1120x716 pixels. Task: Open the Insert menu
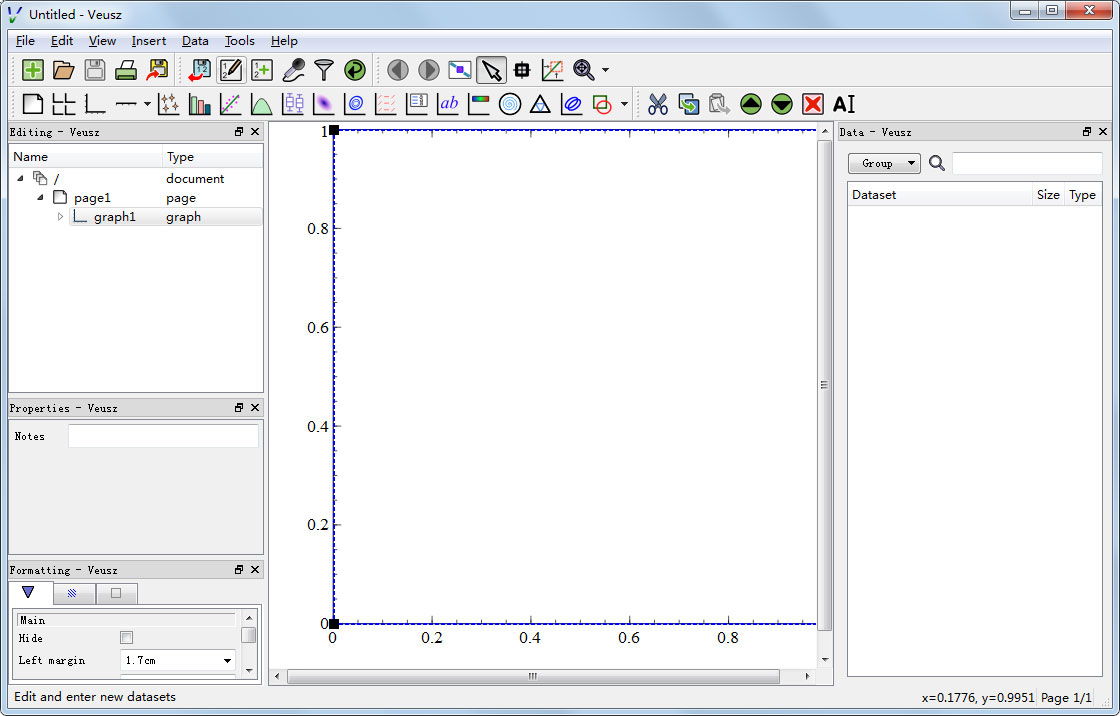tap(149, 41)
